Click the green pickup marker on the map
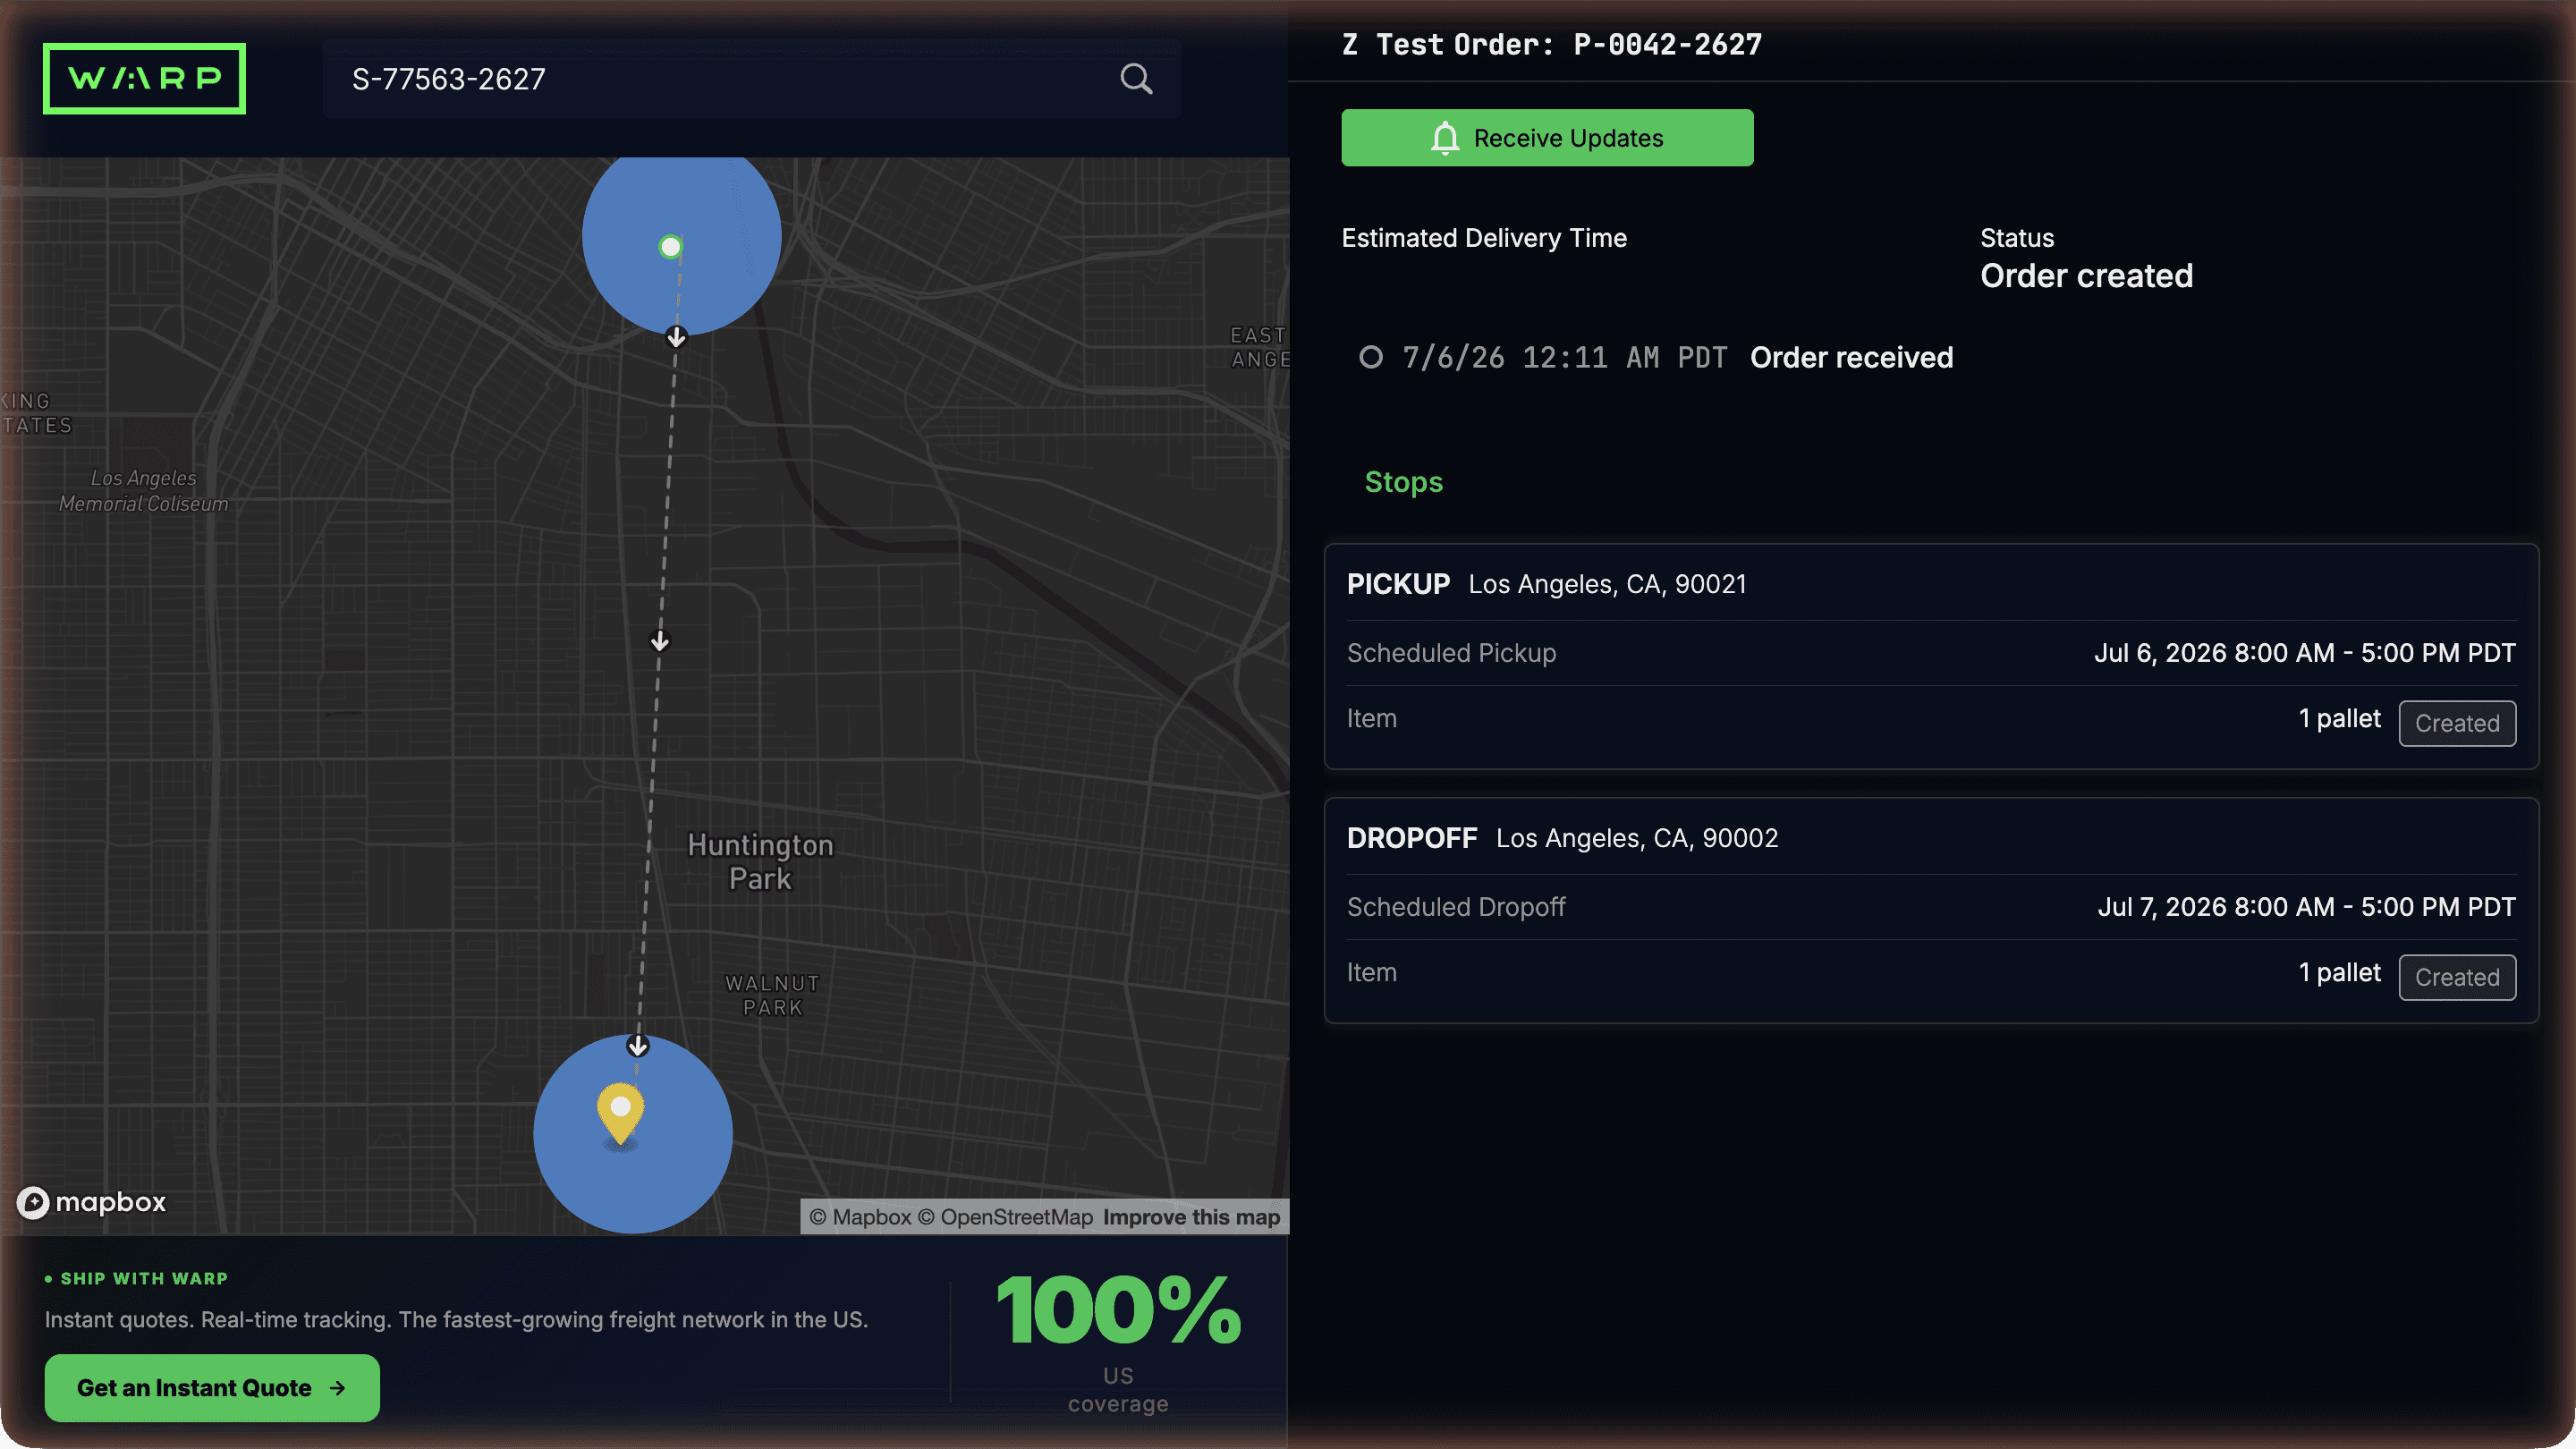Image resolution: width=2576 pixels, height=1449 pixels. (670, 246)
